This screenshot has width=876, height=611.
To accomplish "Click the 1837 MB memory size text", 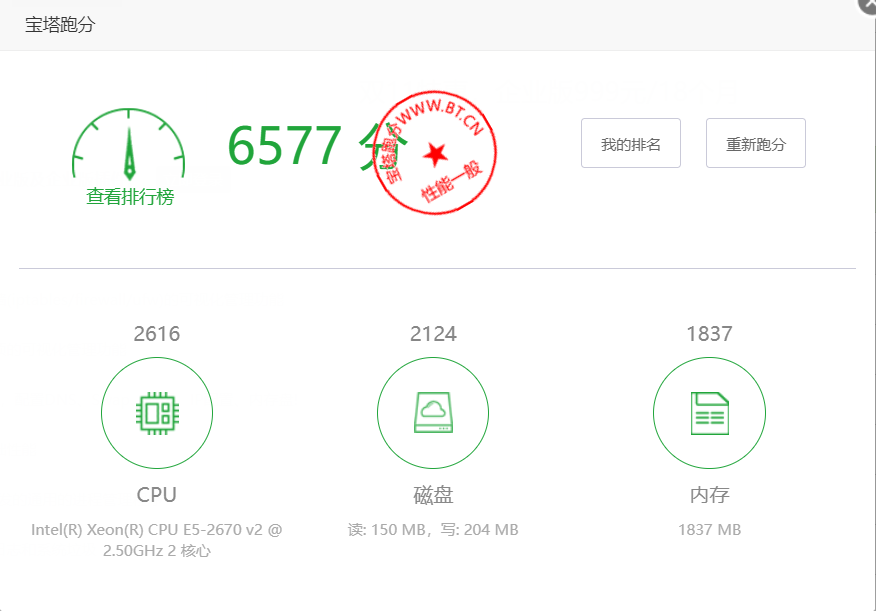I will point(709,530).
